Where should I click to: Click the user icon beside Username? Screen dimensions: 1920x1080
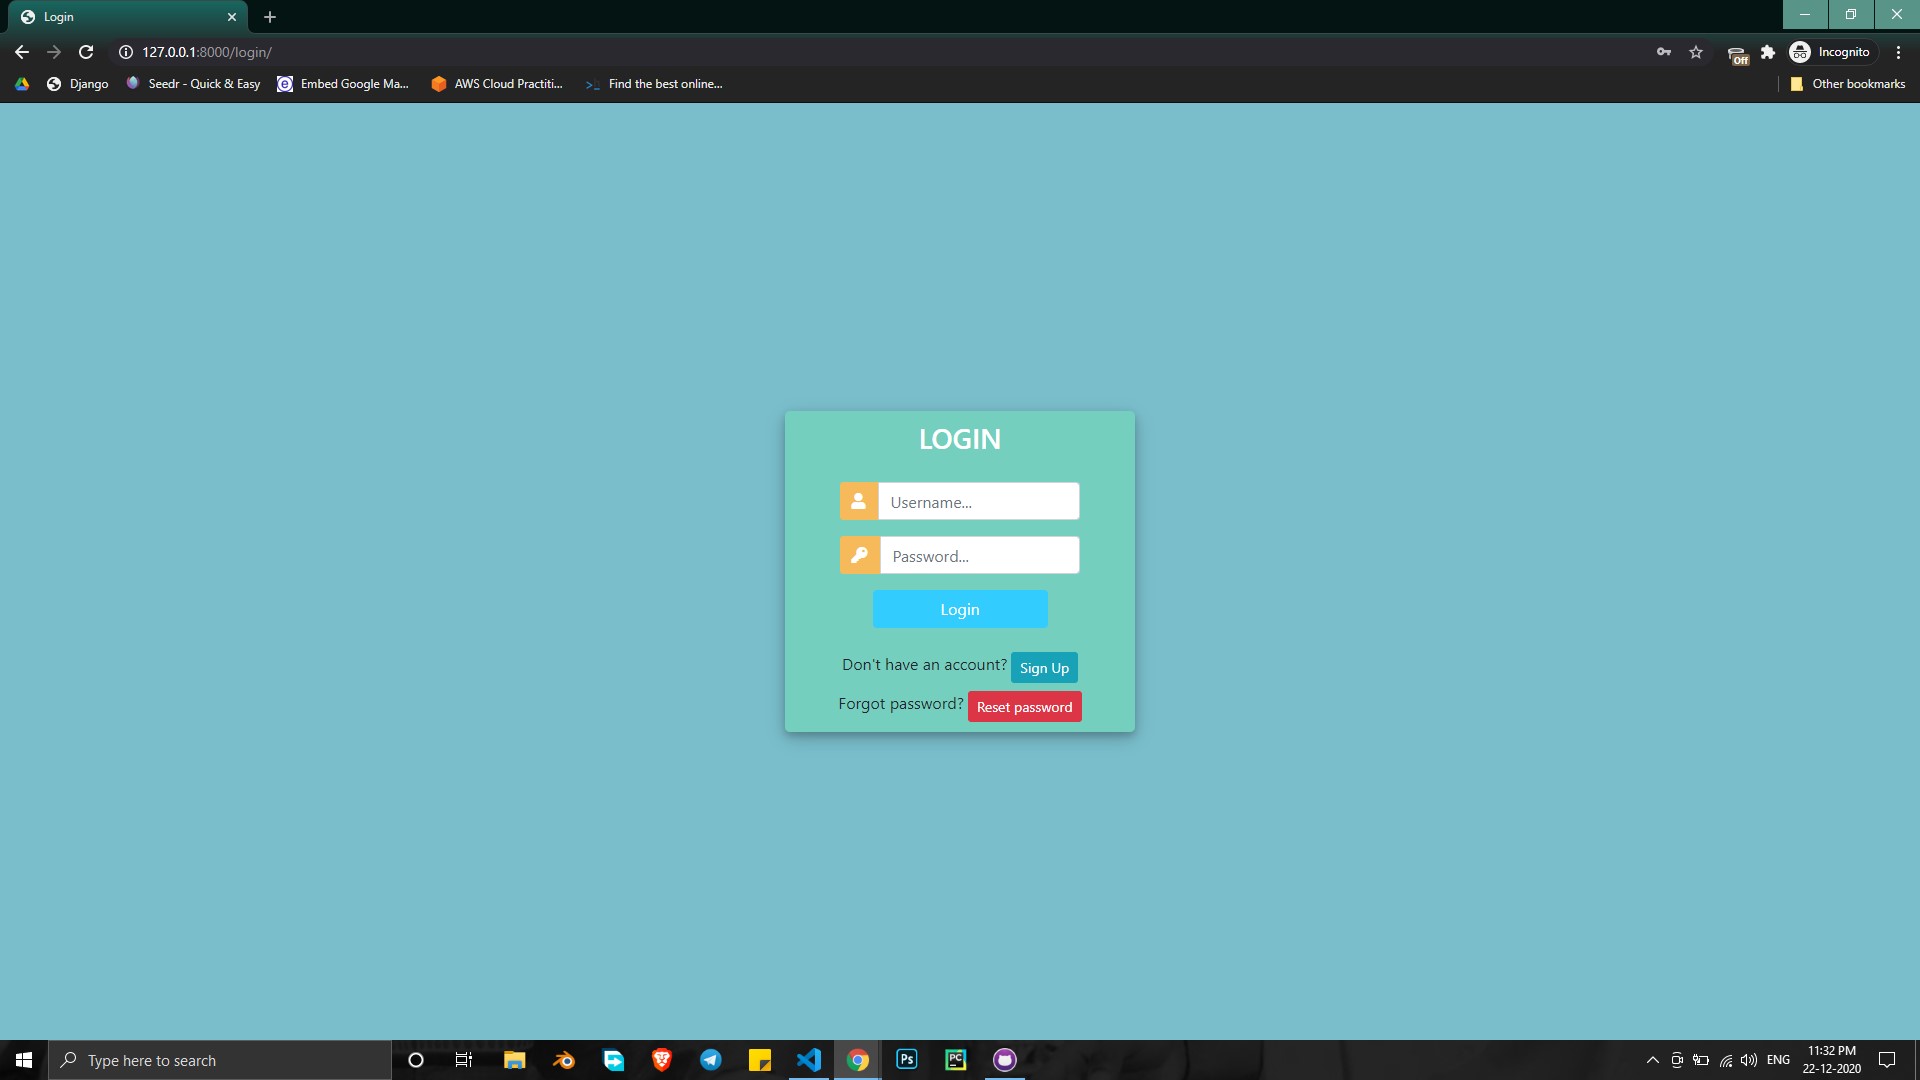coord(858,501)
